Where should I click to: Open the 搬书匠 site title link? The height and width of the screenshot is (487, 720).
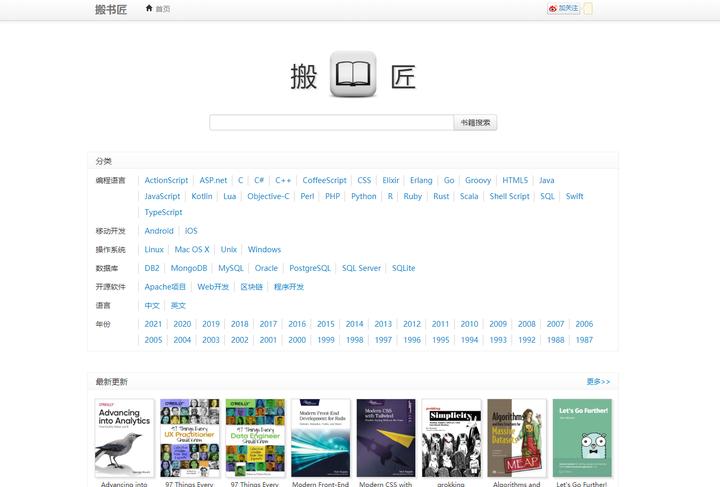point(111,9)
